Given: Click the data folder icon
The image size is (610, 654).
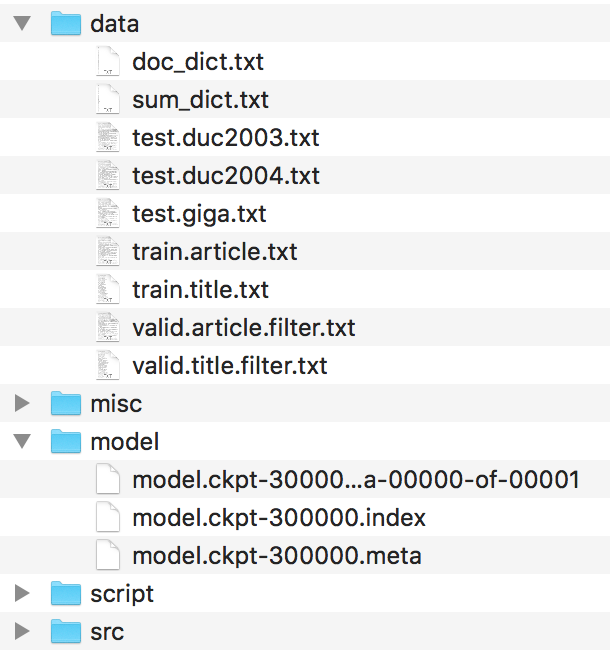Looking at the screenshot, I should tap(65, 23).
